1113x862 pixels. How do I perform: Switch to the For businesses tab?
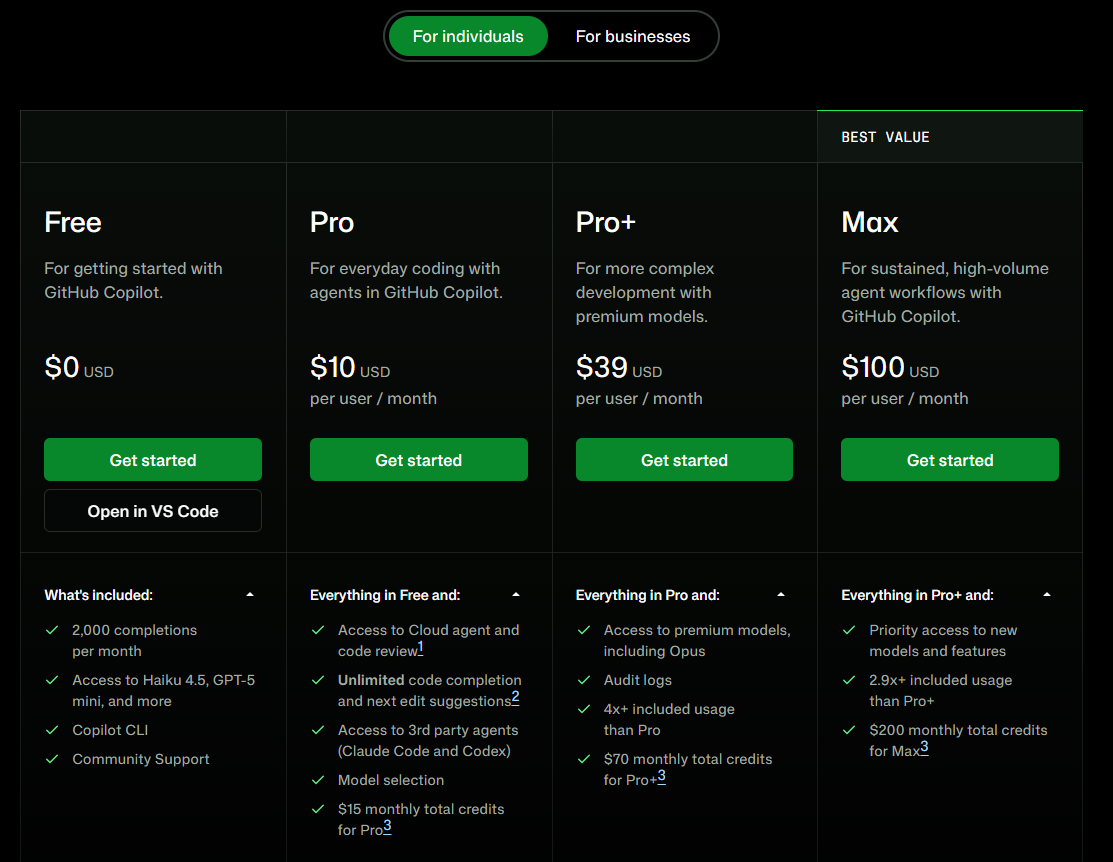tap(632, 36)
